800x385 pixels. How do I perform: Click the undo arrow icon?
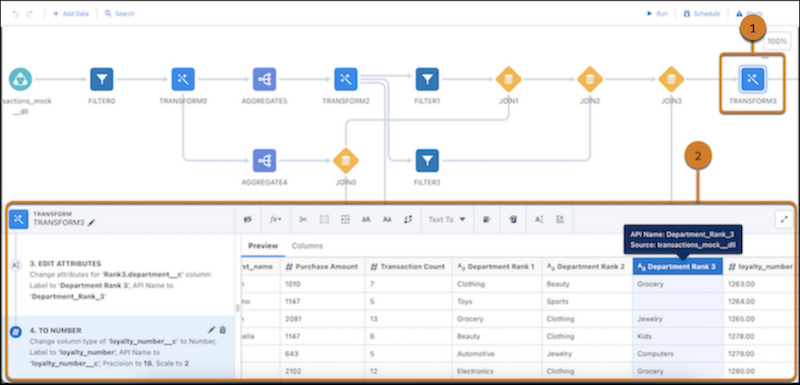click(15, 14)
